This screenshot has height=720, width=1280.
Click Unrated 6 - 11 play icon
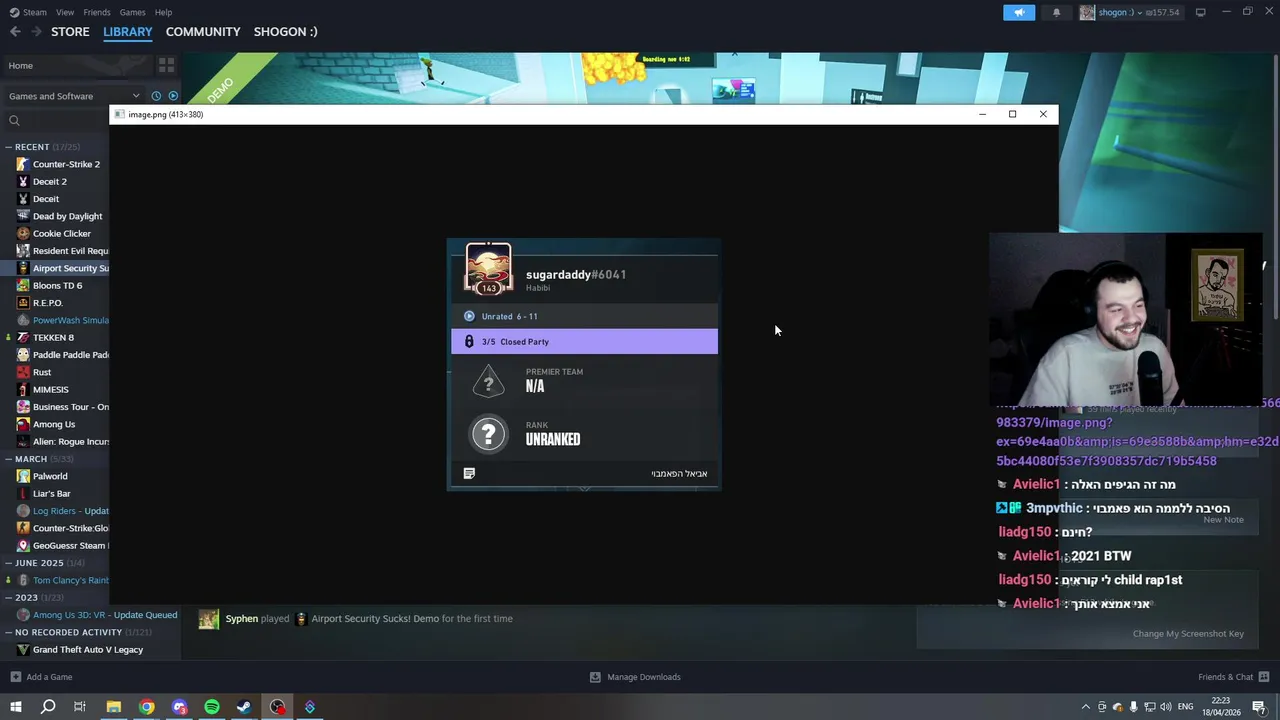tap(469, 316)
